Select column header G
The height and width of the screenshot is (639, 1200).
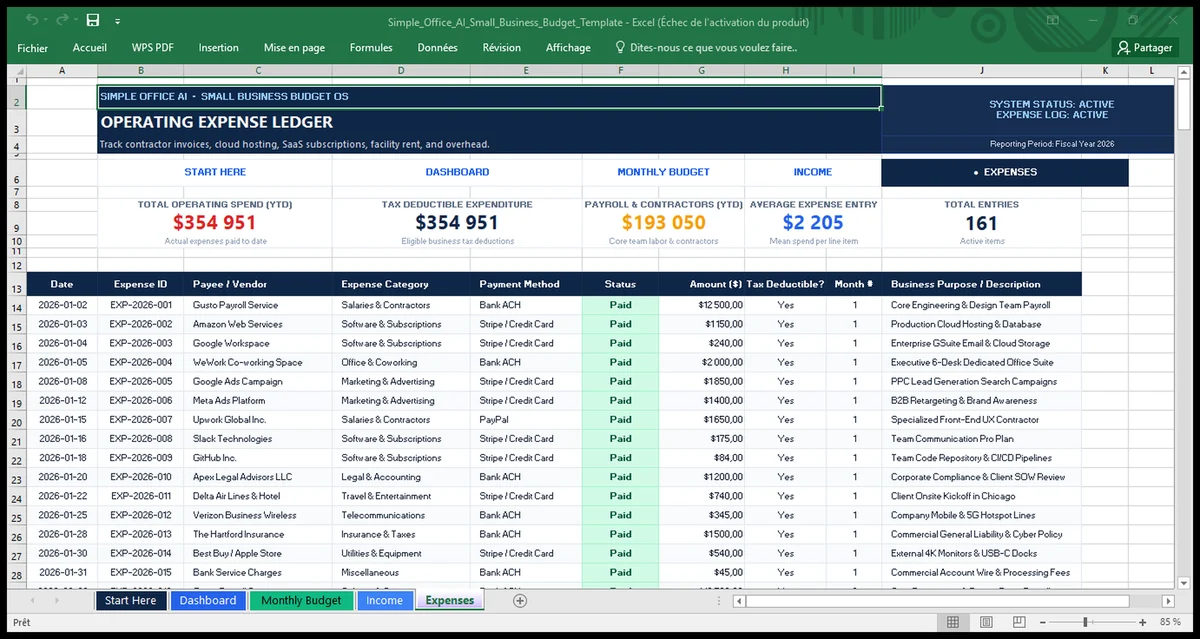coord(701,71)
